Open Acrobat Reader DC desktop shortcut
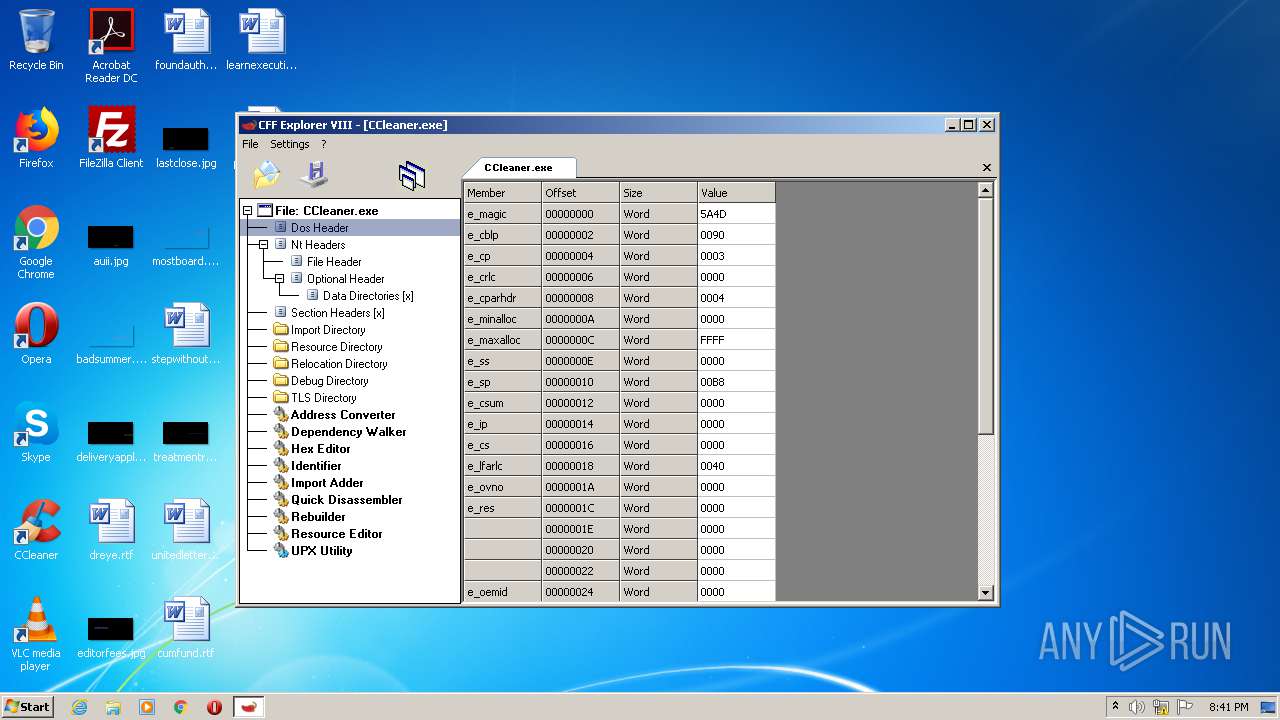This screenshot has height=720, width=1280. tap(111, 46)
